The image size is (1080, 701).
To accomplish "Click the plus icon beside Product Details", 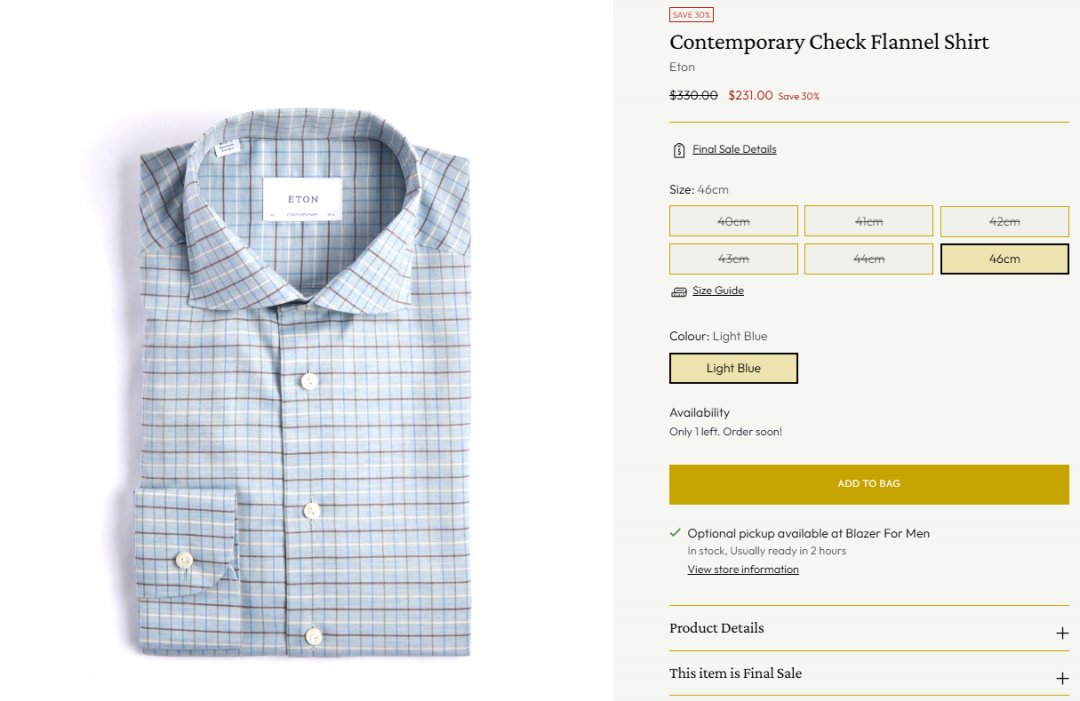I will pyautogui.click(x=1062, y=633).
